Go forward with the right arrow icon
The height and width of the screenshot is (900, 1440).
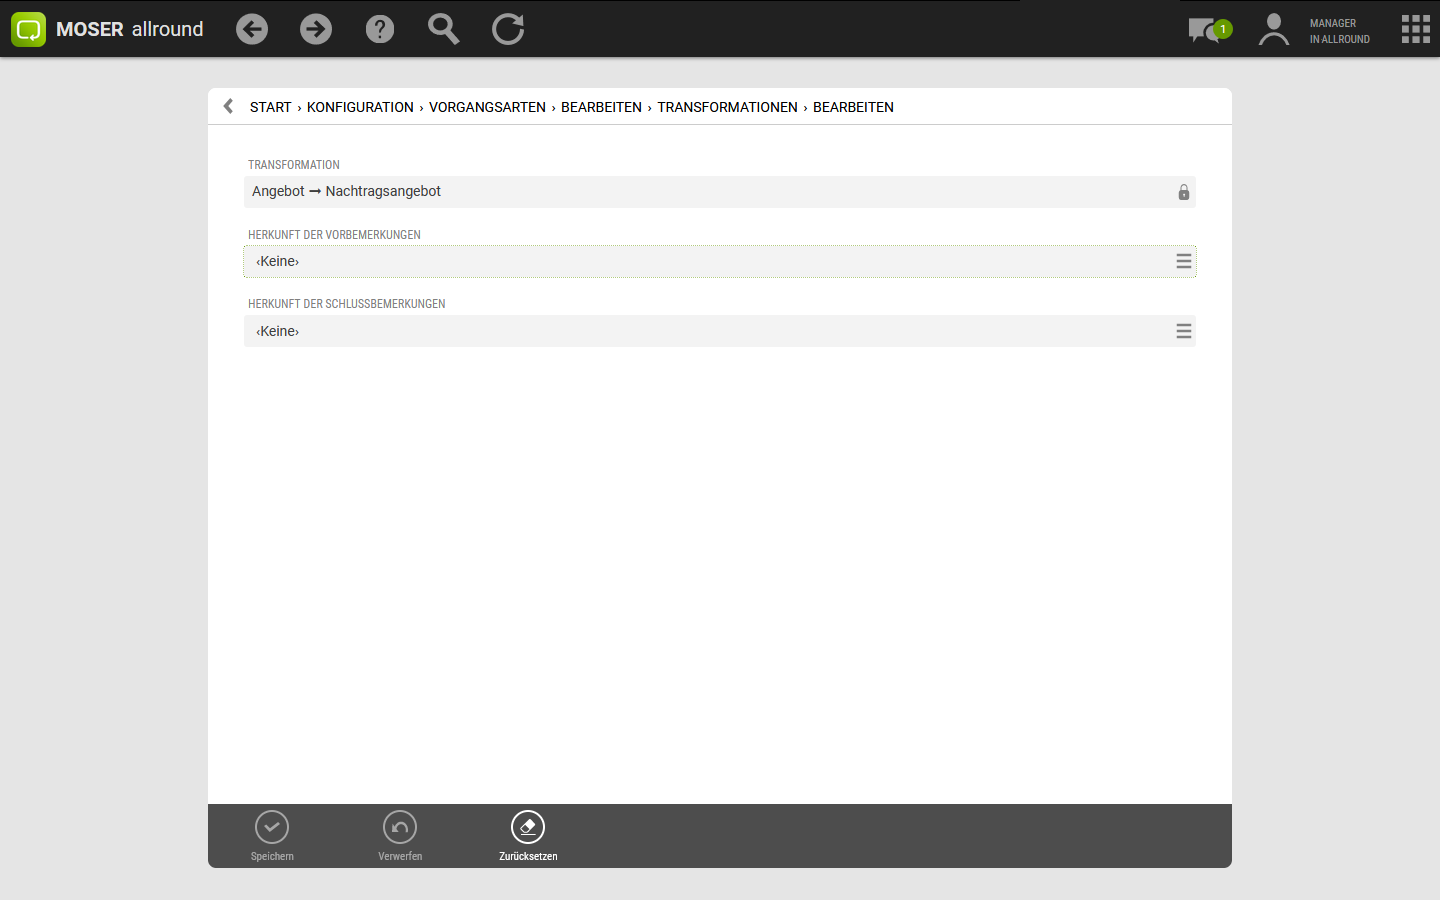[316, 29]
